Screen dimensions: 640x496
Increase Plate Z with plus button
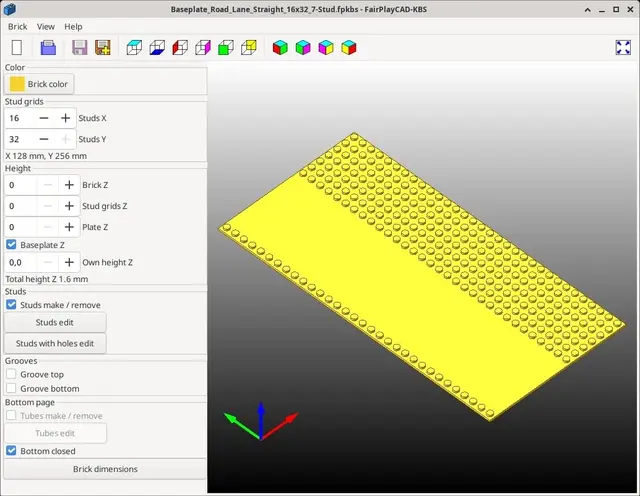(69, 227)
